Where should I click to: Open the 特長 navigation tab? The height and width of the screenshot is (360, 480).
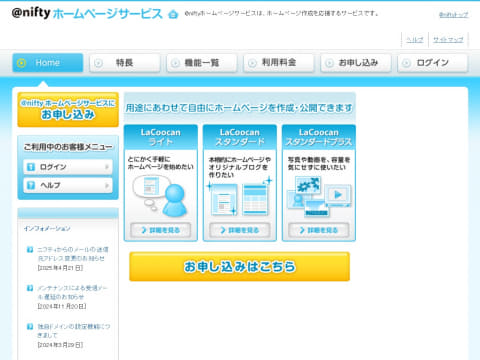(x=125, y=63)
